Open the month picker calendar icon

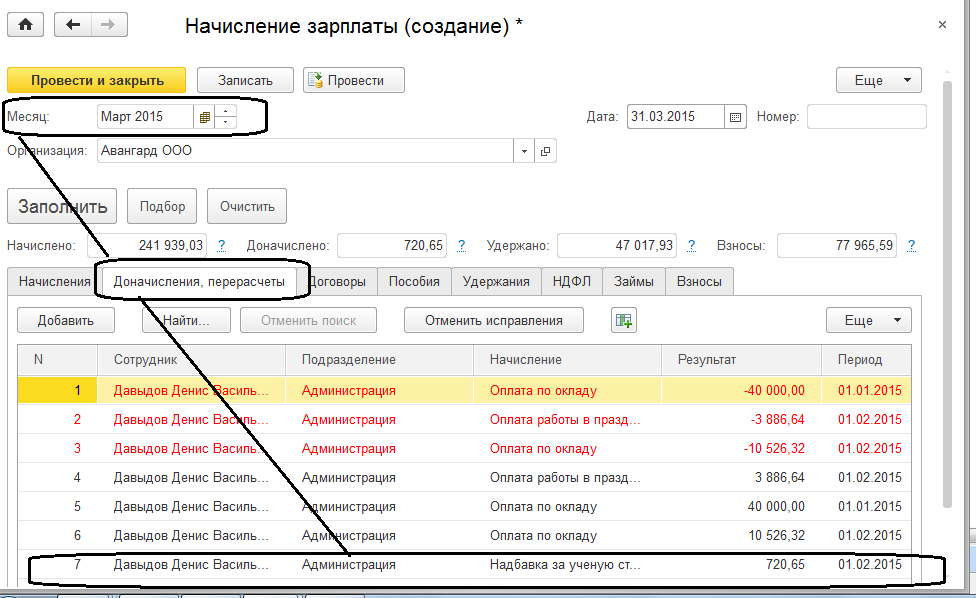(204, 117)
